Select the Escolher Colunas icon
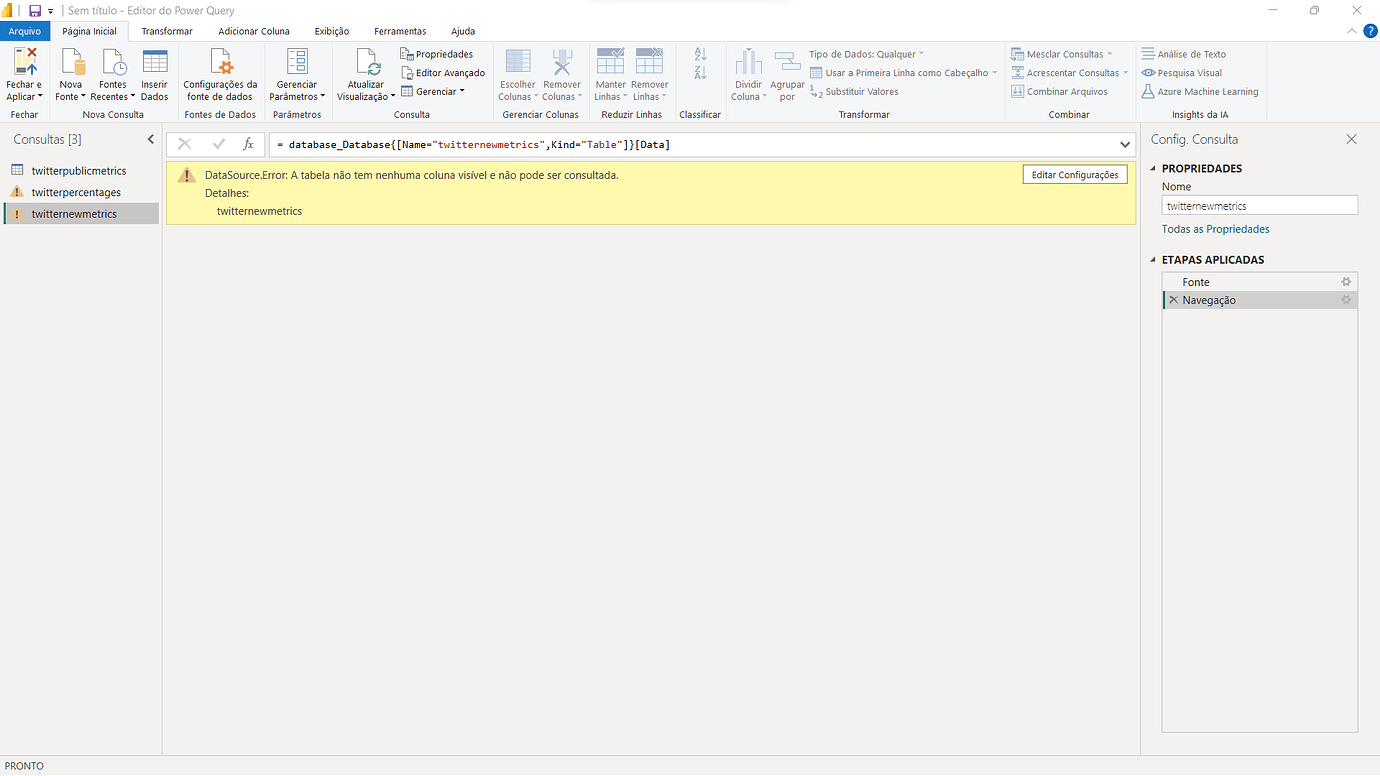Viewport: 1380px width, 776px height. click(517, 72)
